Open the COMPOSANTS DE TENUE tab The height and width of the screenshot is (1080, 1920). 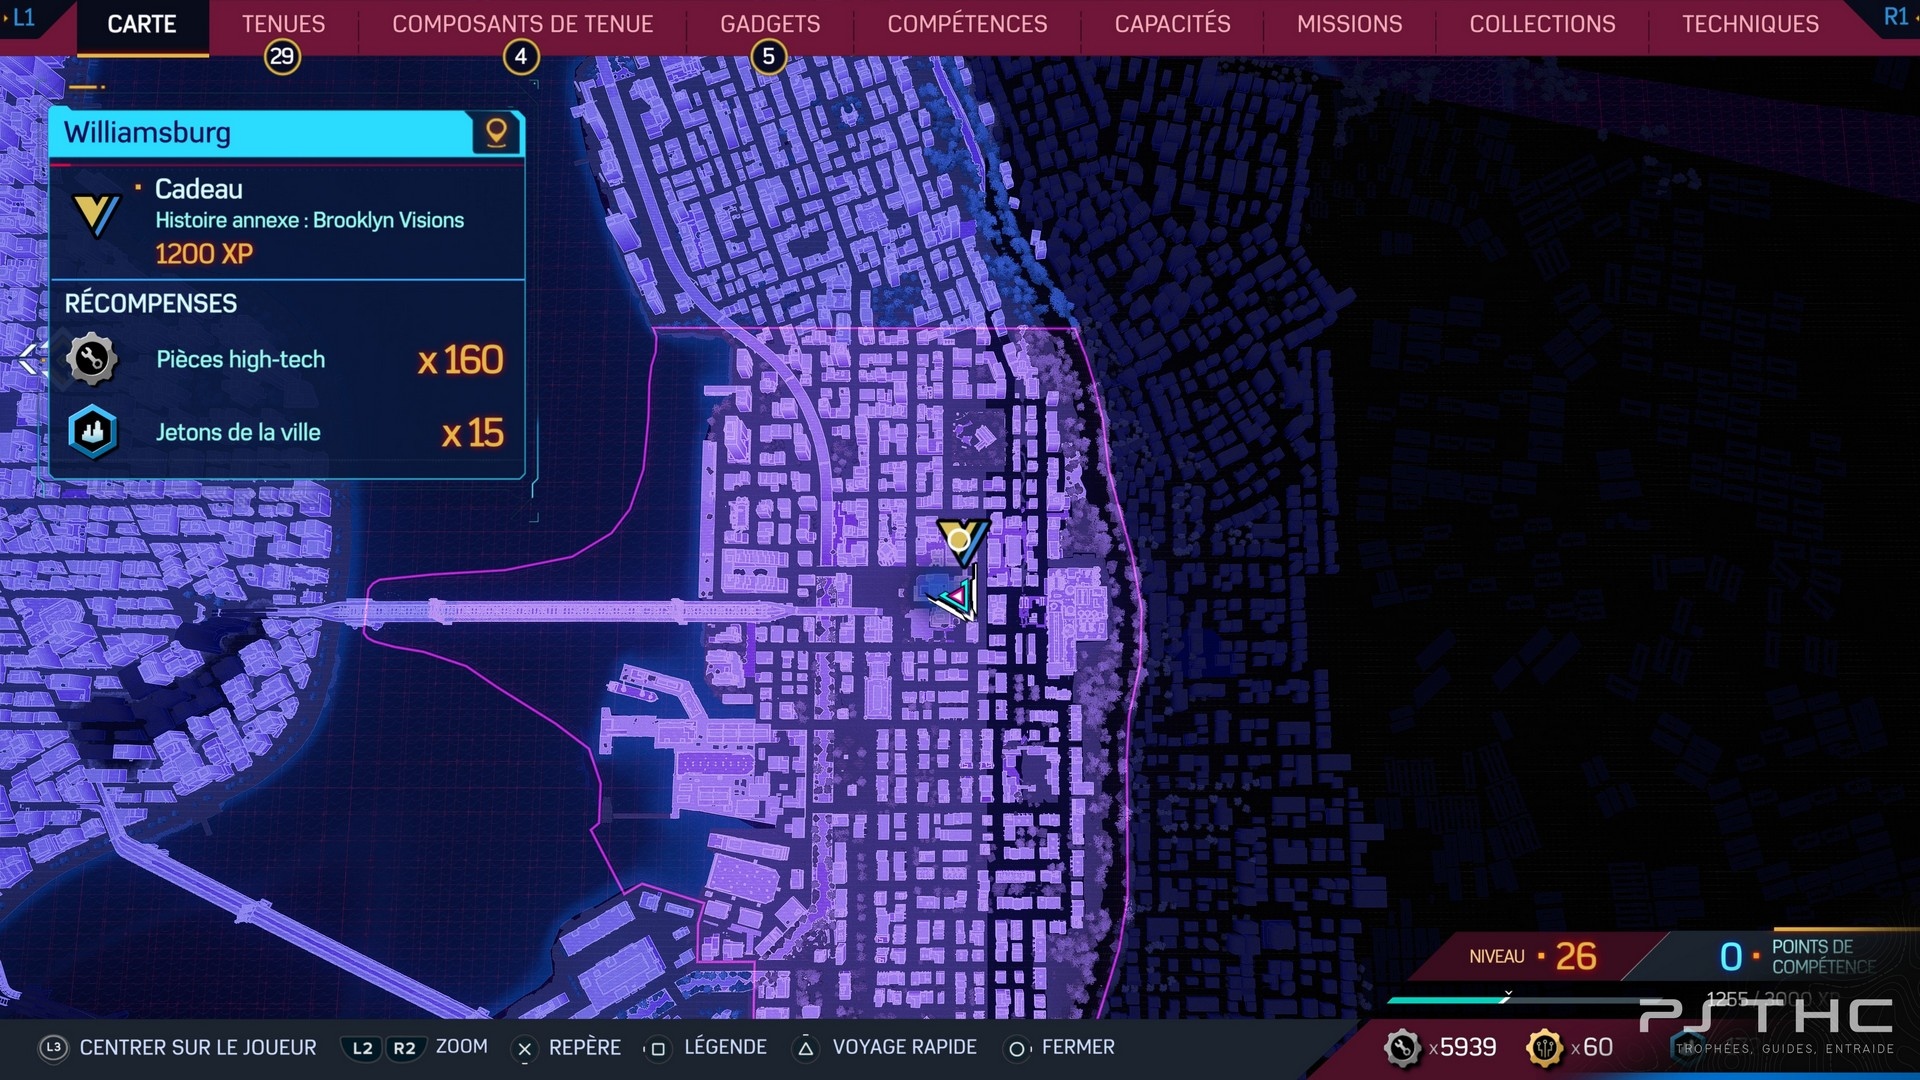pyautogui.click(x=522, y=24)
